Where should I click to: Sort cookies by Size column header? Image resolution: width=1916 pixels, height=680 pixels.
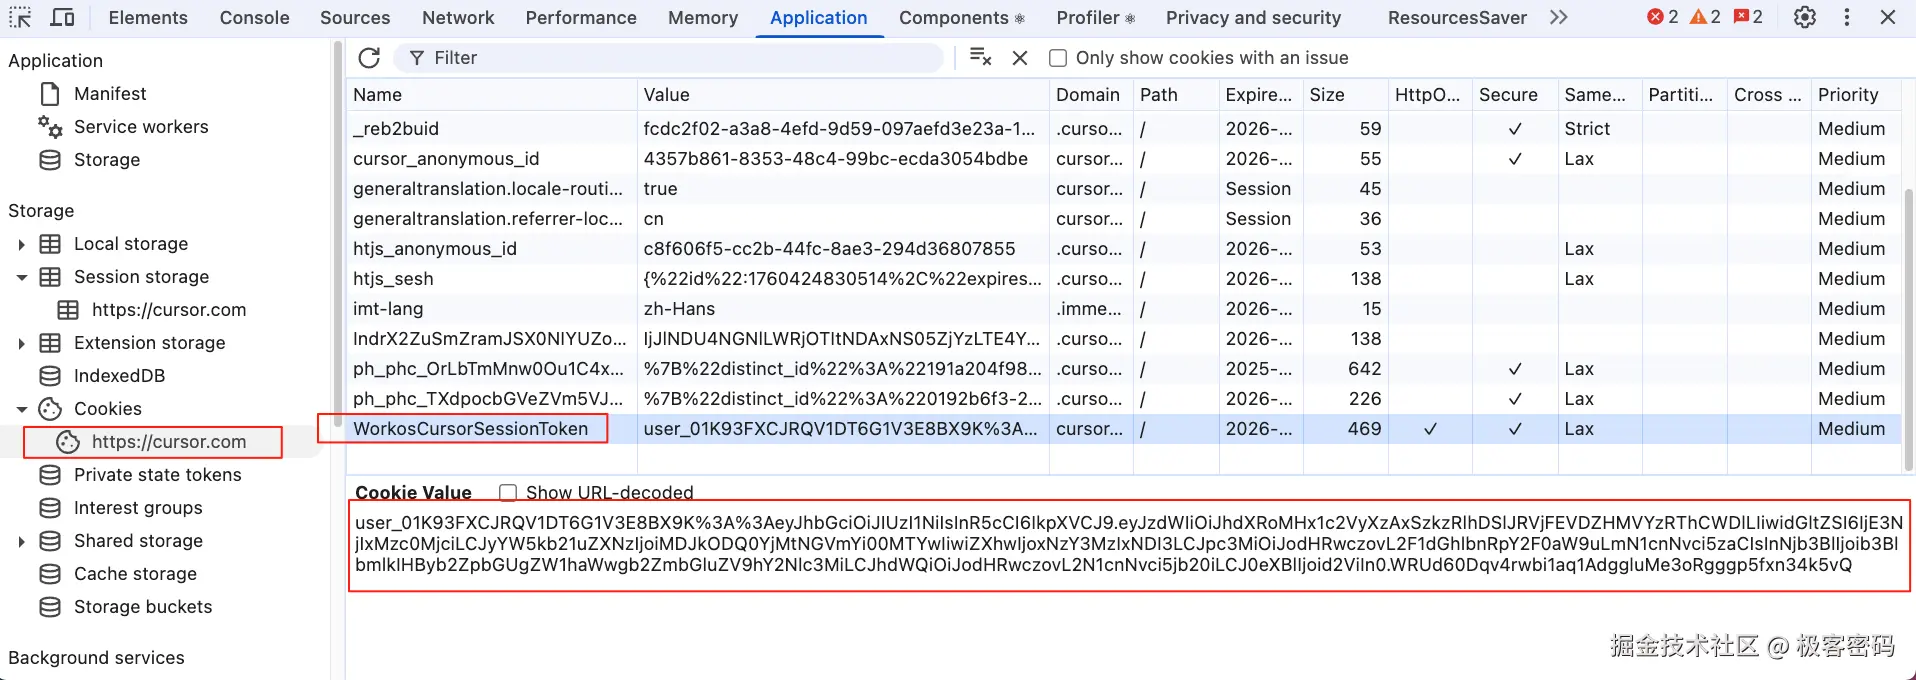tap(1346, 95)
